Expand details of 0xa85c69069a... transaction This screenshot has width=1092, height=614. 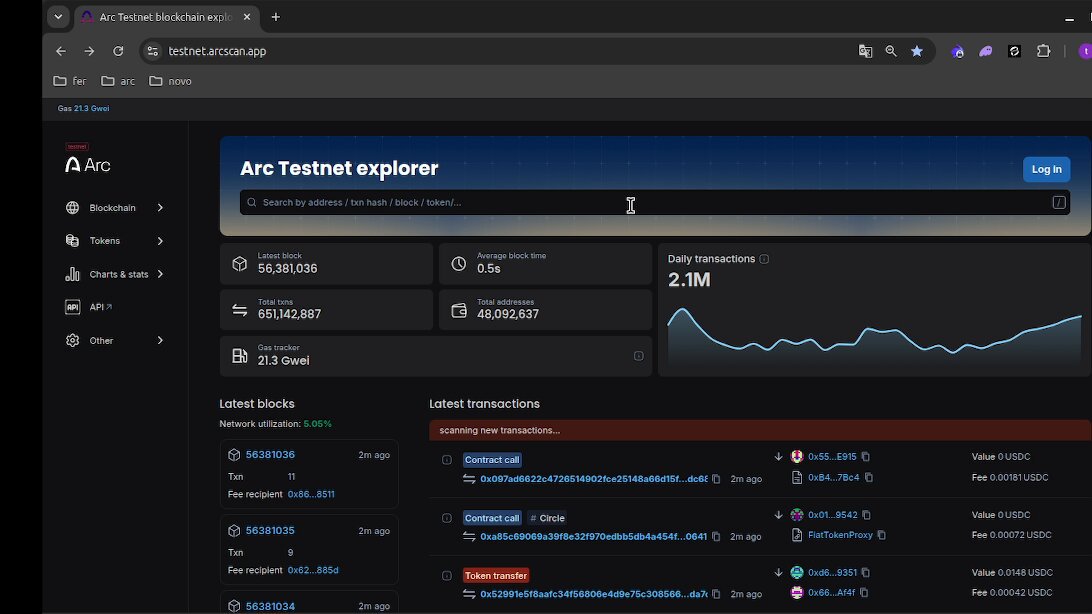pos(447,518)
